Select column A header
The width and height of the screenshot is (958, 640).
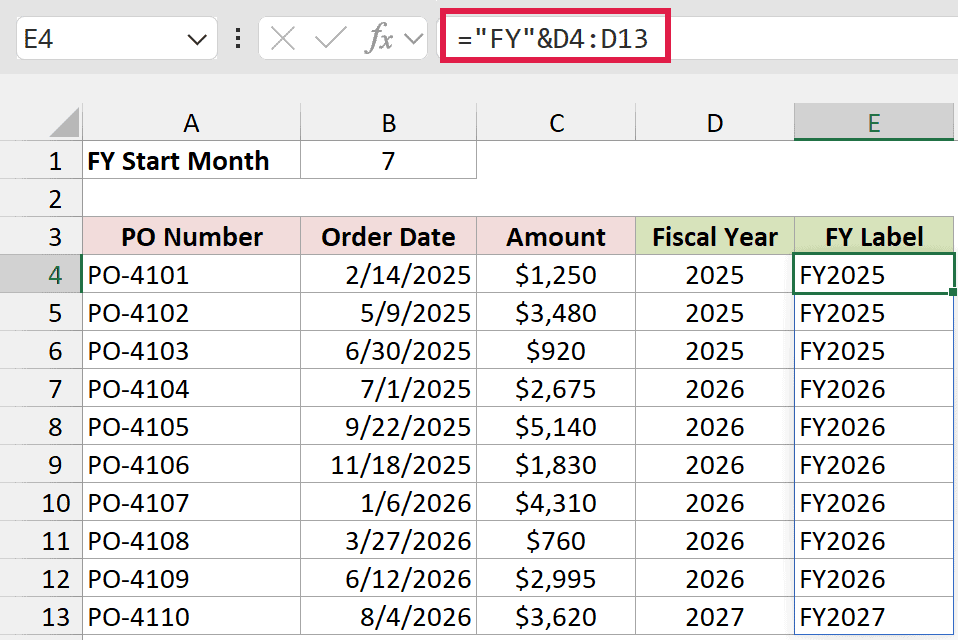tap(191, 123)
